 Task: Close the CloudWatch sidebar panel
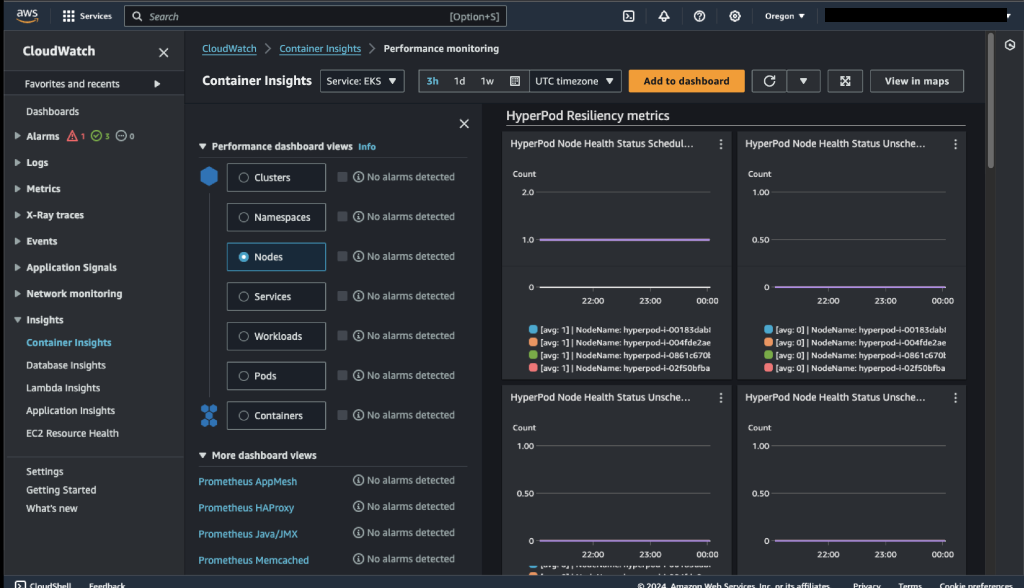[x=164, y=52]
